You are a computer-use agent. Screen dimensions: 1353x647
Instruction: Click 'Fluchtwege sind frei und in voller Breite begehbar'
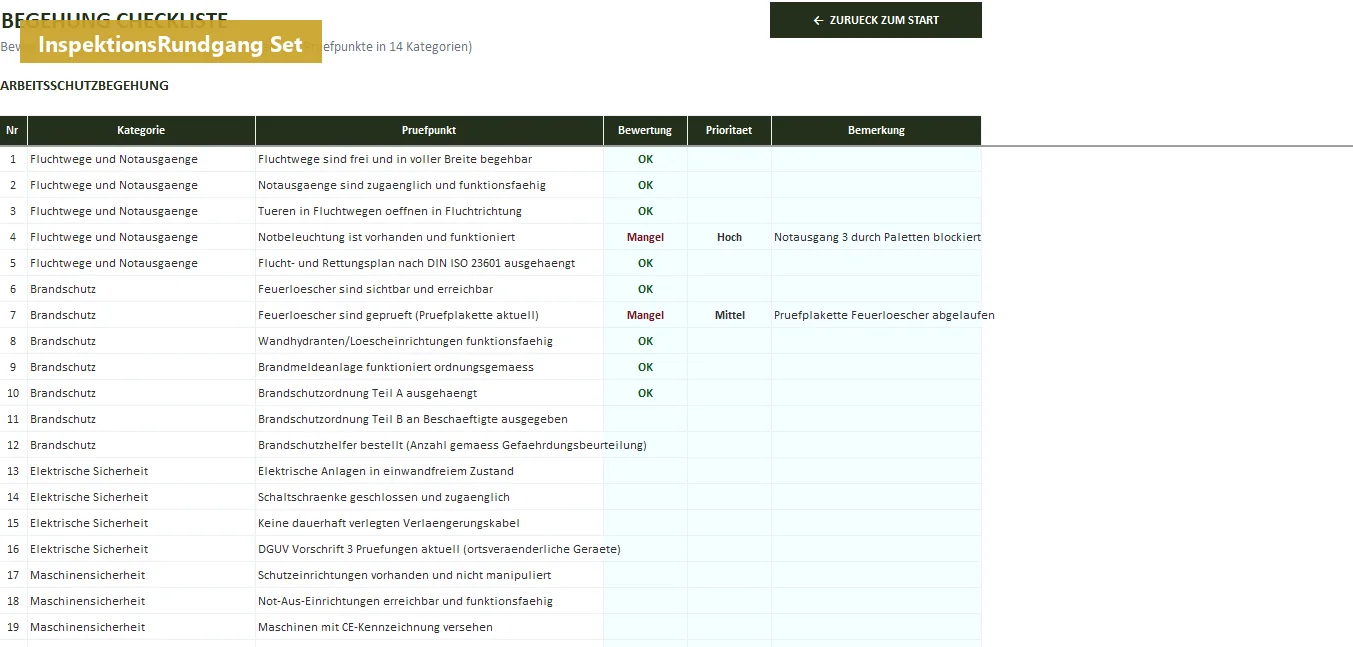[x=395, y=159]
